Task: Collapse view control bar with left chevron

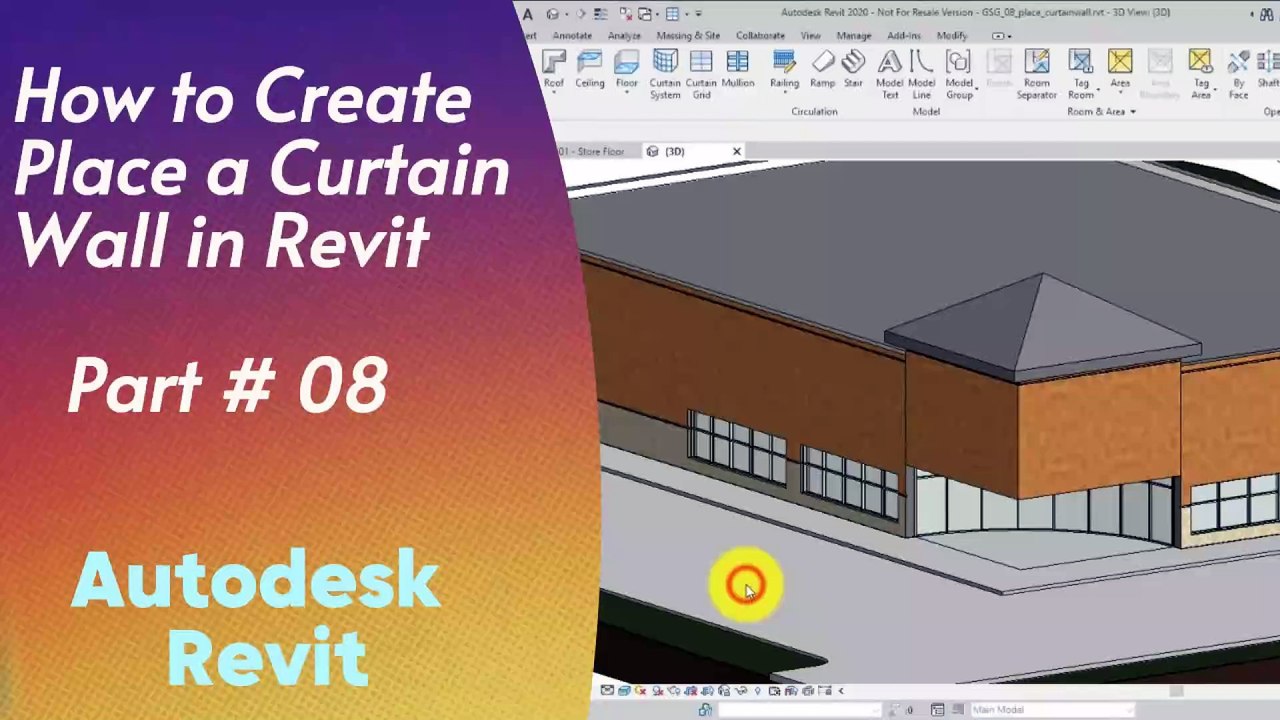Action: 841,691
